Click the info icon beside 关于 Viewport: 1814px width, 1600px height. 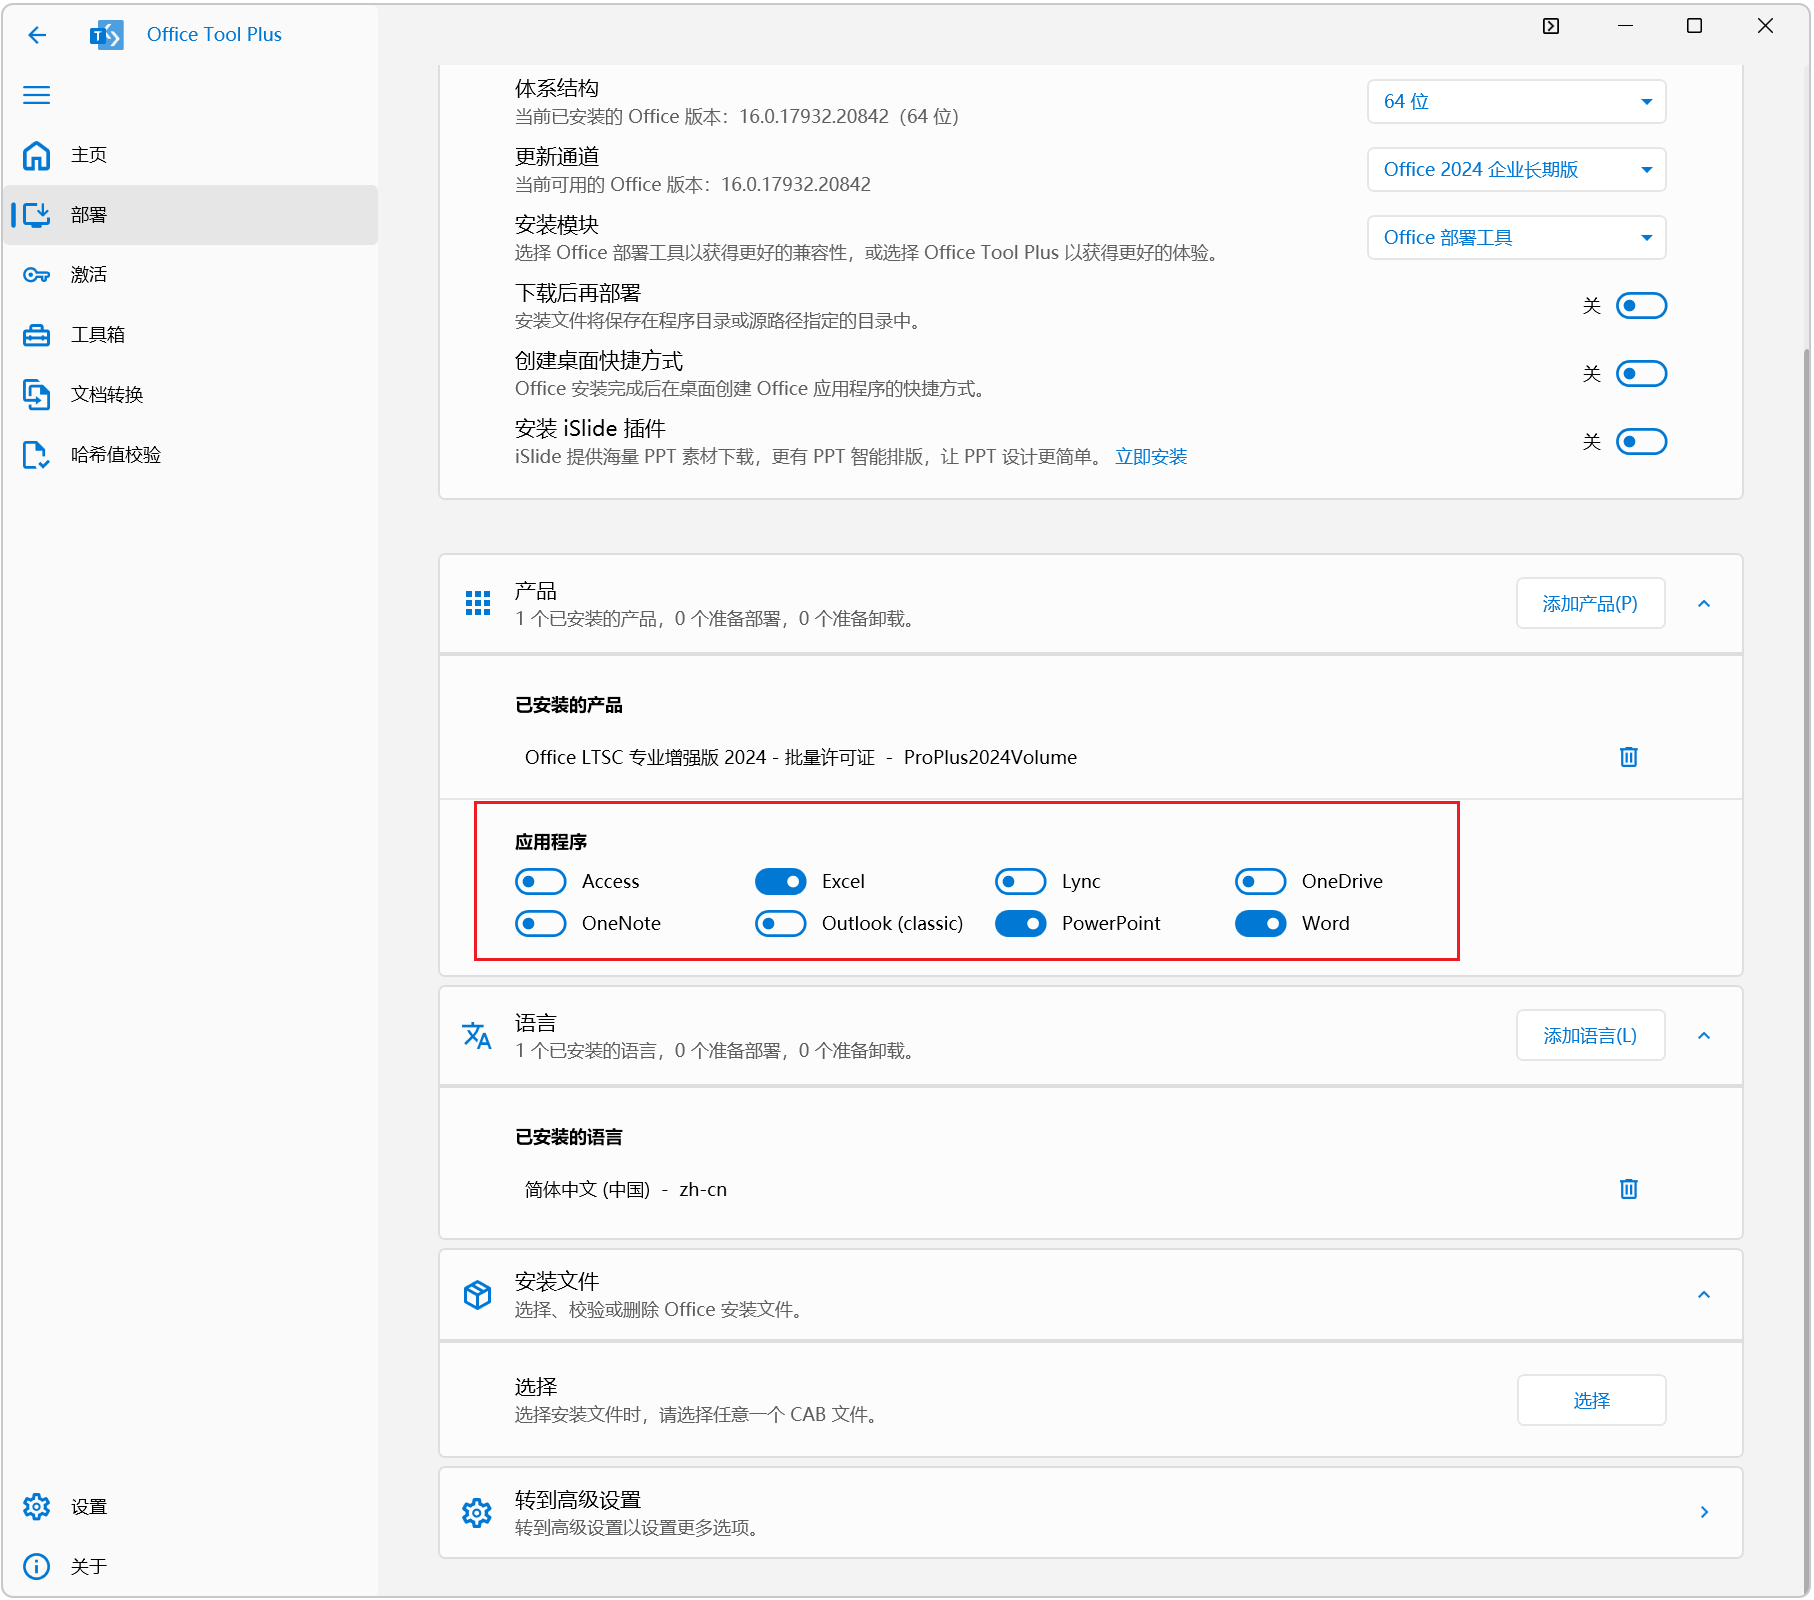click(x=37, y=1567)
